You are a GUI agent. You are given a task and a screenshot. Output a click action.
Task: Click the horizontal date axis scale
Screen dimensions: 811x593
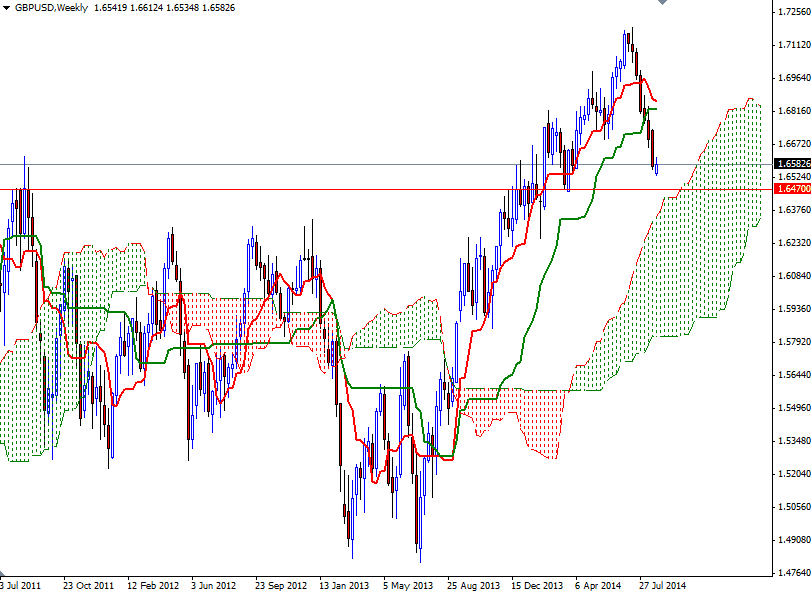tap(400, 583)
